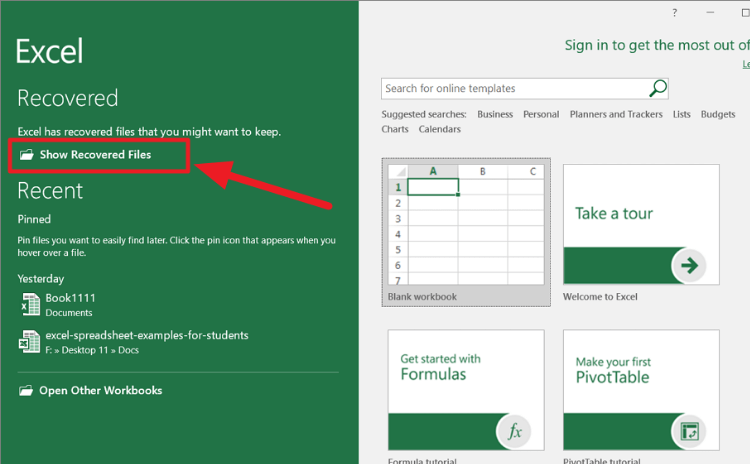Click Sign in to get the most out of Office
The image size is (750, 465).
point(657,45)
